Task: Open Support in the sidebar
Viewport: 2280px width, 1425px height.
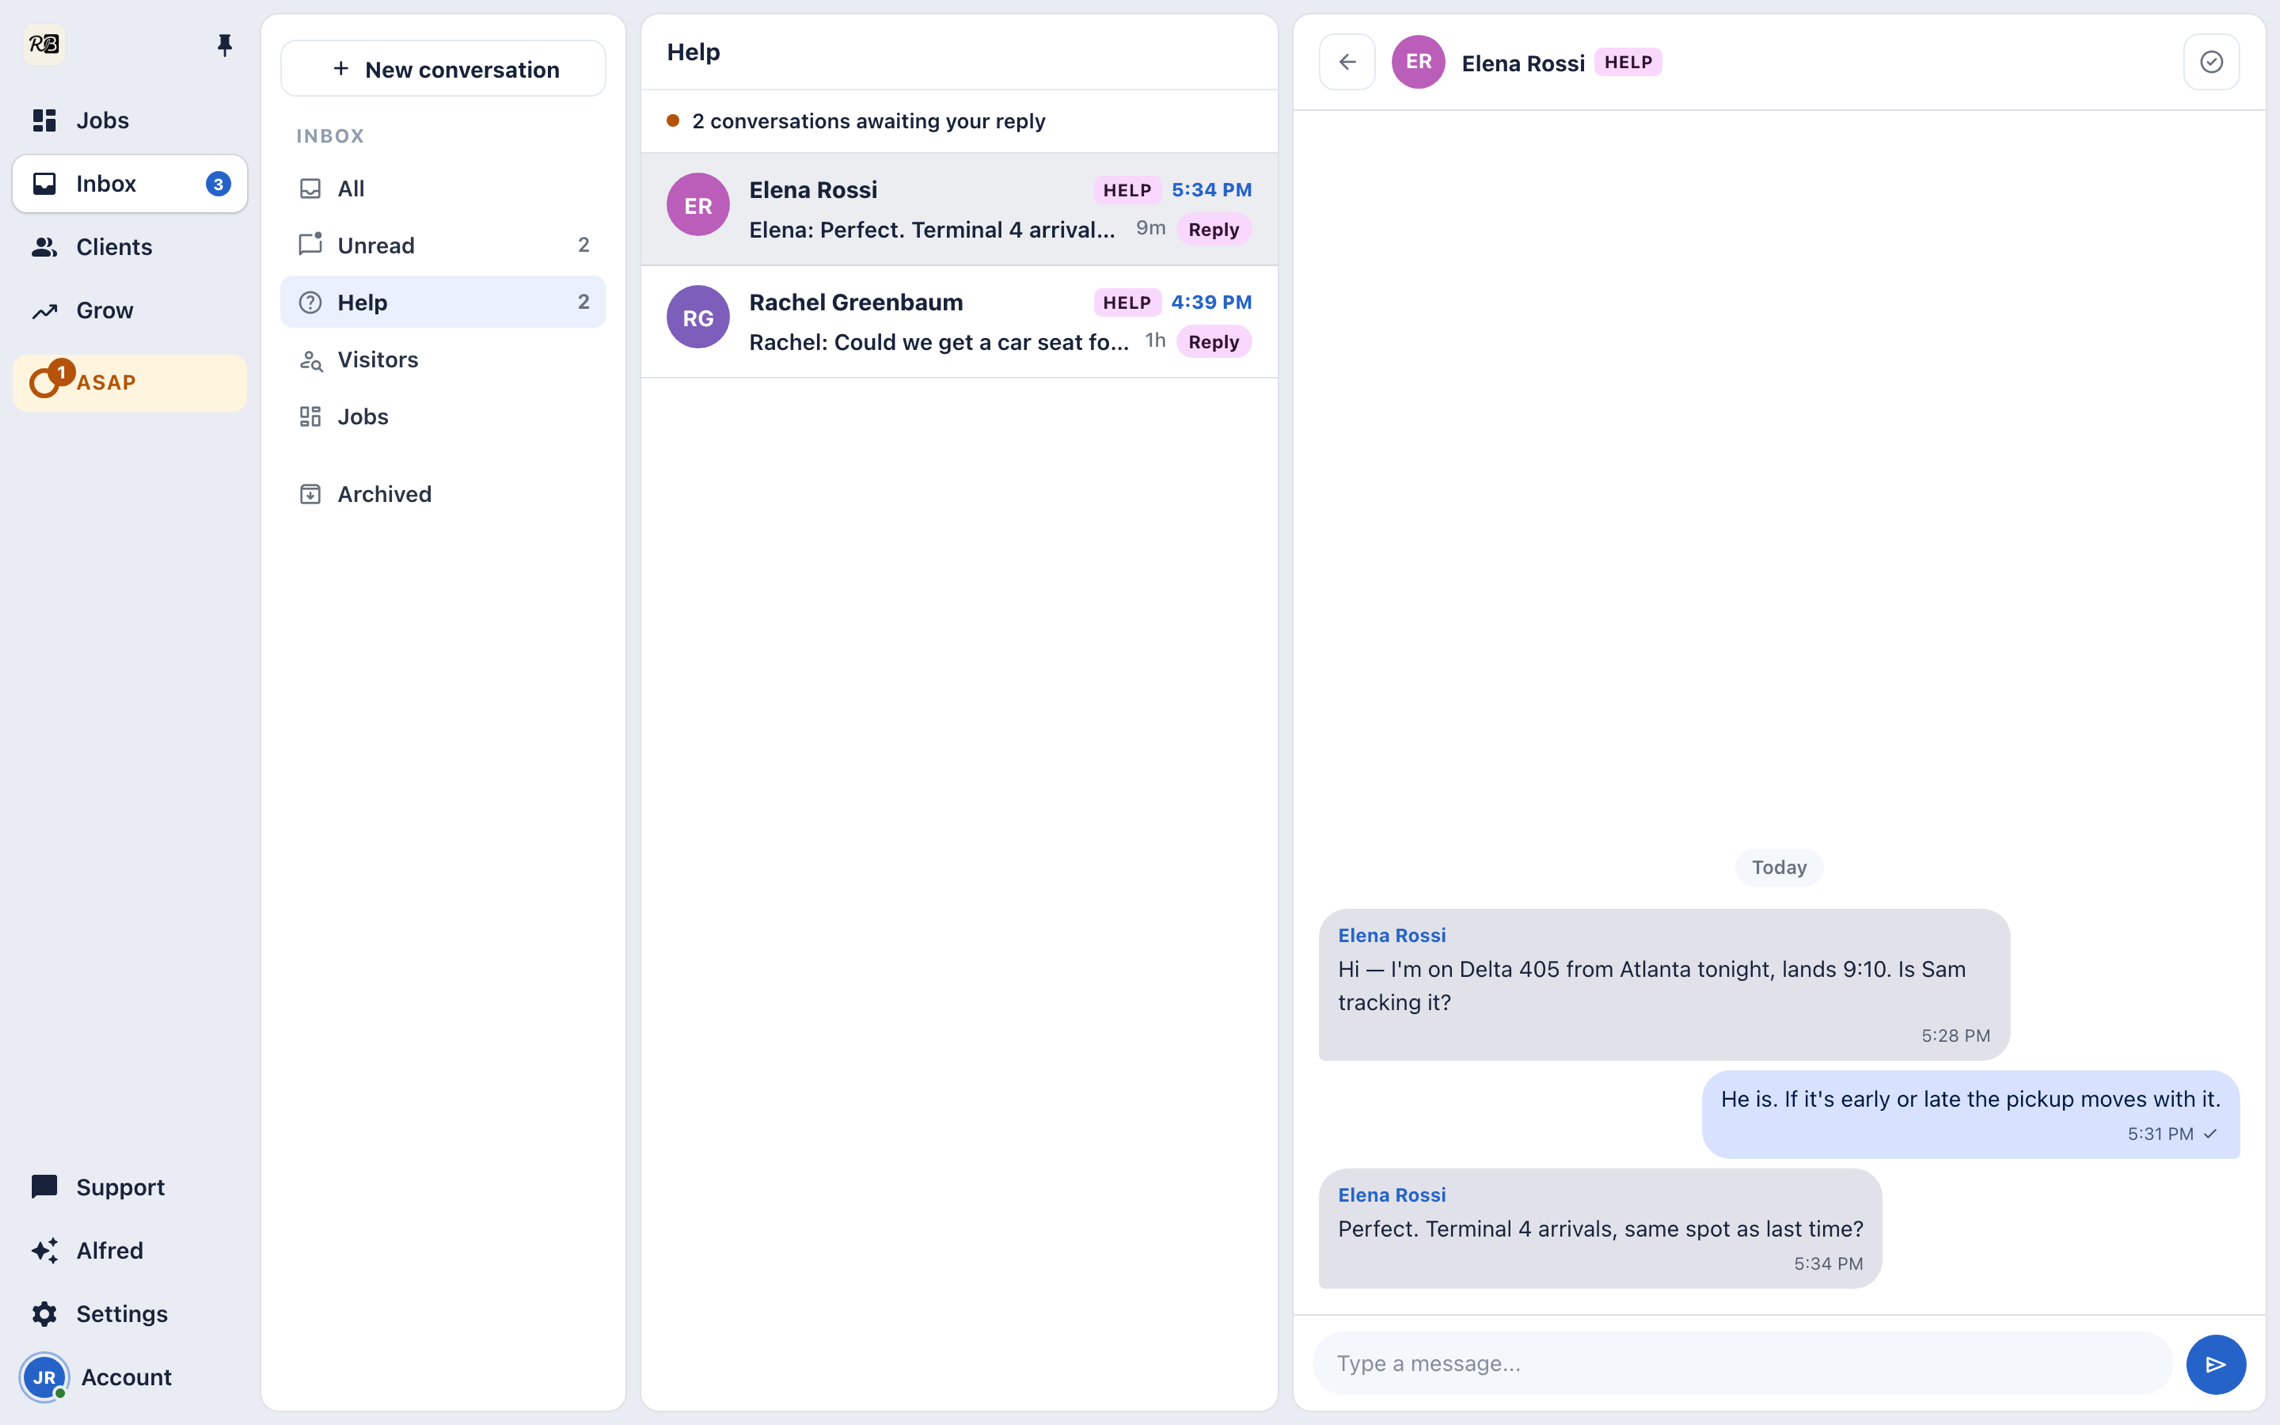Action: click(x=130, y=1187)
